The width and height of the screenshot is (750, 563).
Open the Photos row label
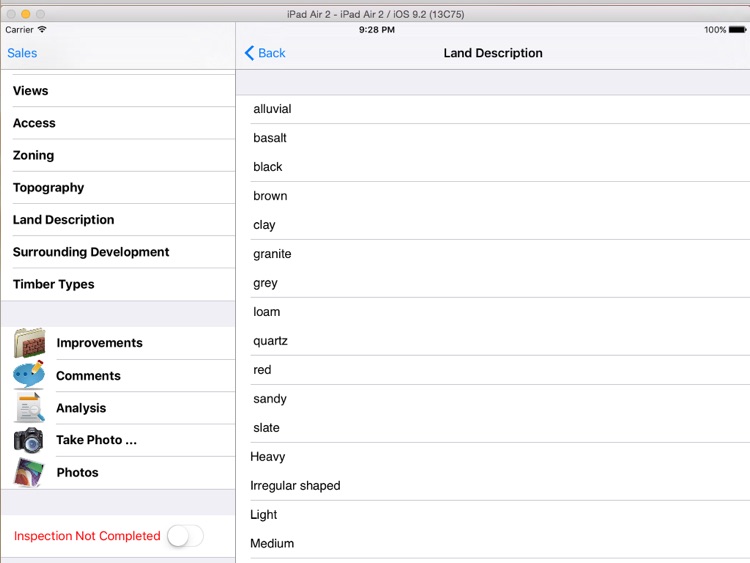point(77,473)
